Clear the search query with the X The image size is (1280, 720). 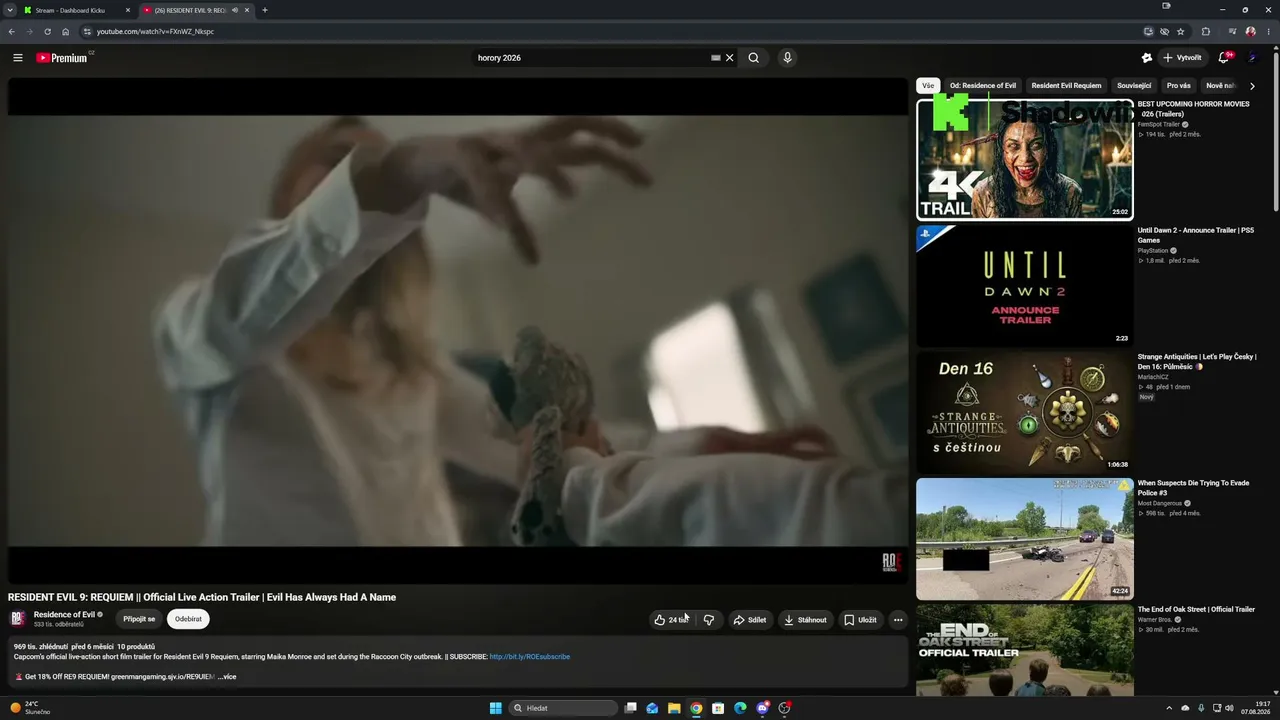[730, 58]
